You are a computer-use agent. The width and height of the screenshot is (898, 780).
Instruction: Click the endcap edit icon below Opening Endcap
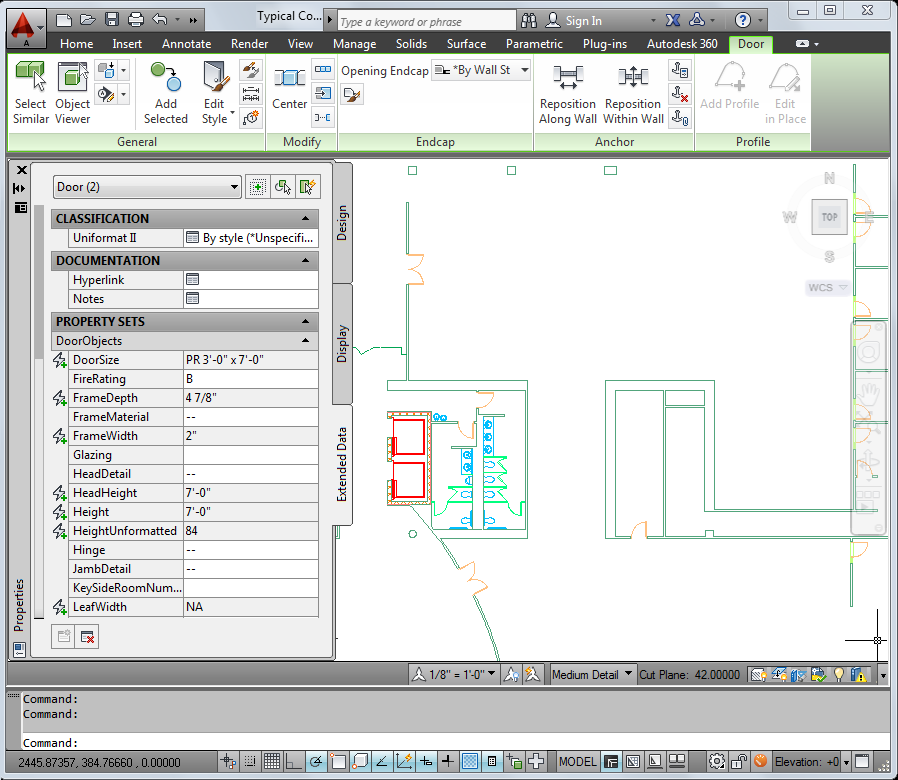[352, 94]
